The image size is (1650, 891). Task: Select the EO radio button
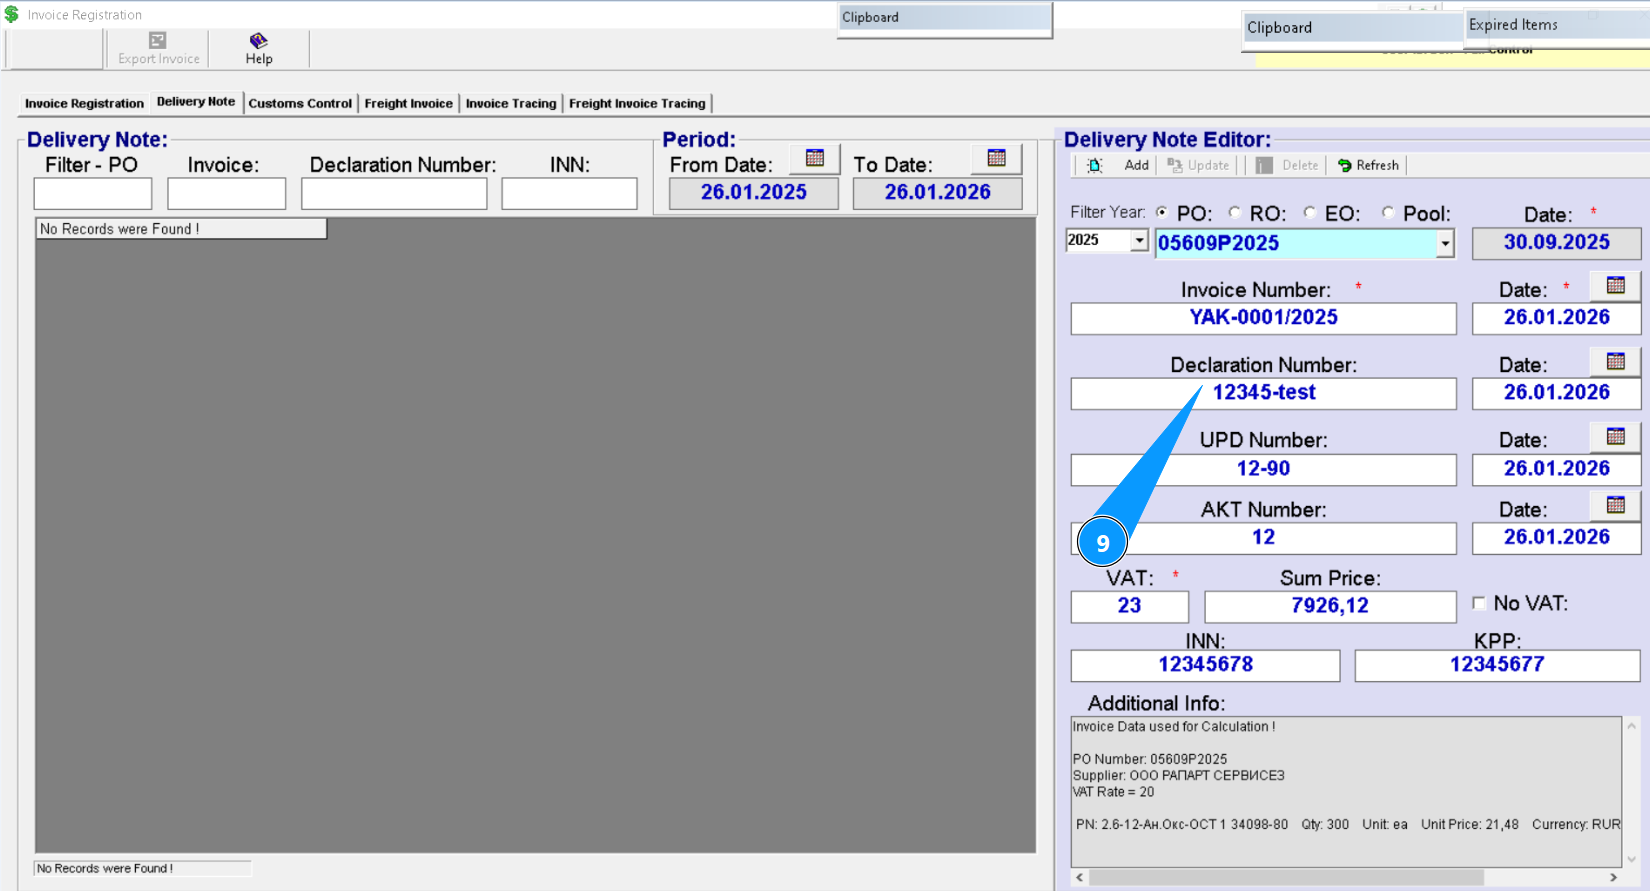tap(1310, 212)
